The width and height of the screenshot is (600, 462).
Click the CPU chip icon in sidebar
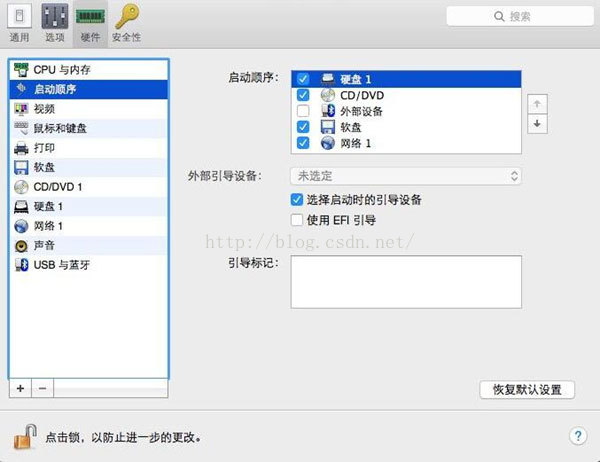21,70
